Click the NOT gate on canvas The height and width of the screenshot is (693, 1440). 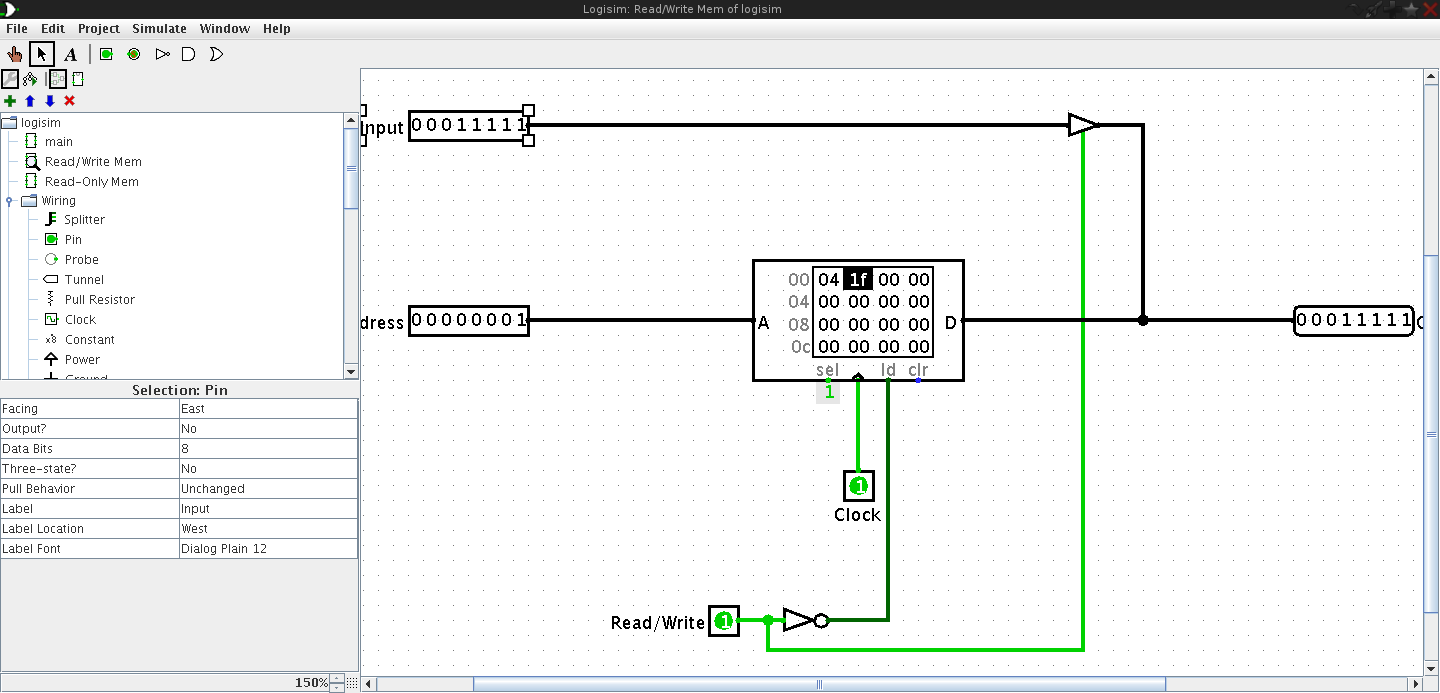coord(805,621)
